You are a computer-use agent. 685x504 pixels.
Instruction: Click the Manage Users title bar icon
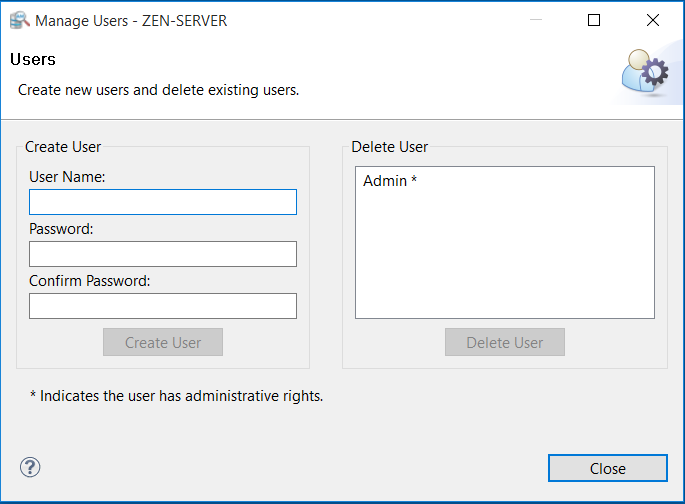click(x=19, y=20)
